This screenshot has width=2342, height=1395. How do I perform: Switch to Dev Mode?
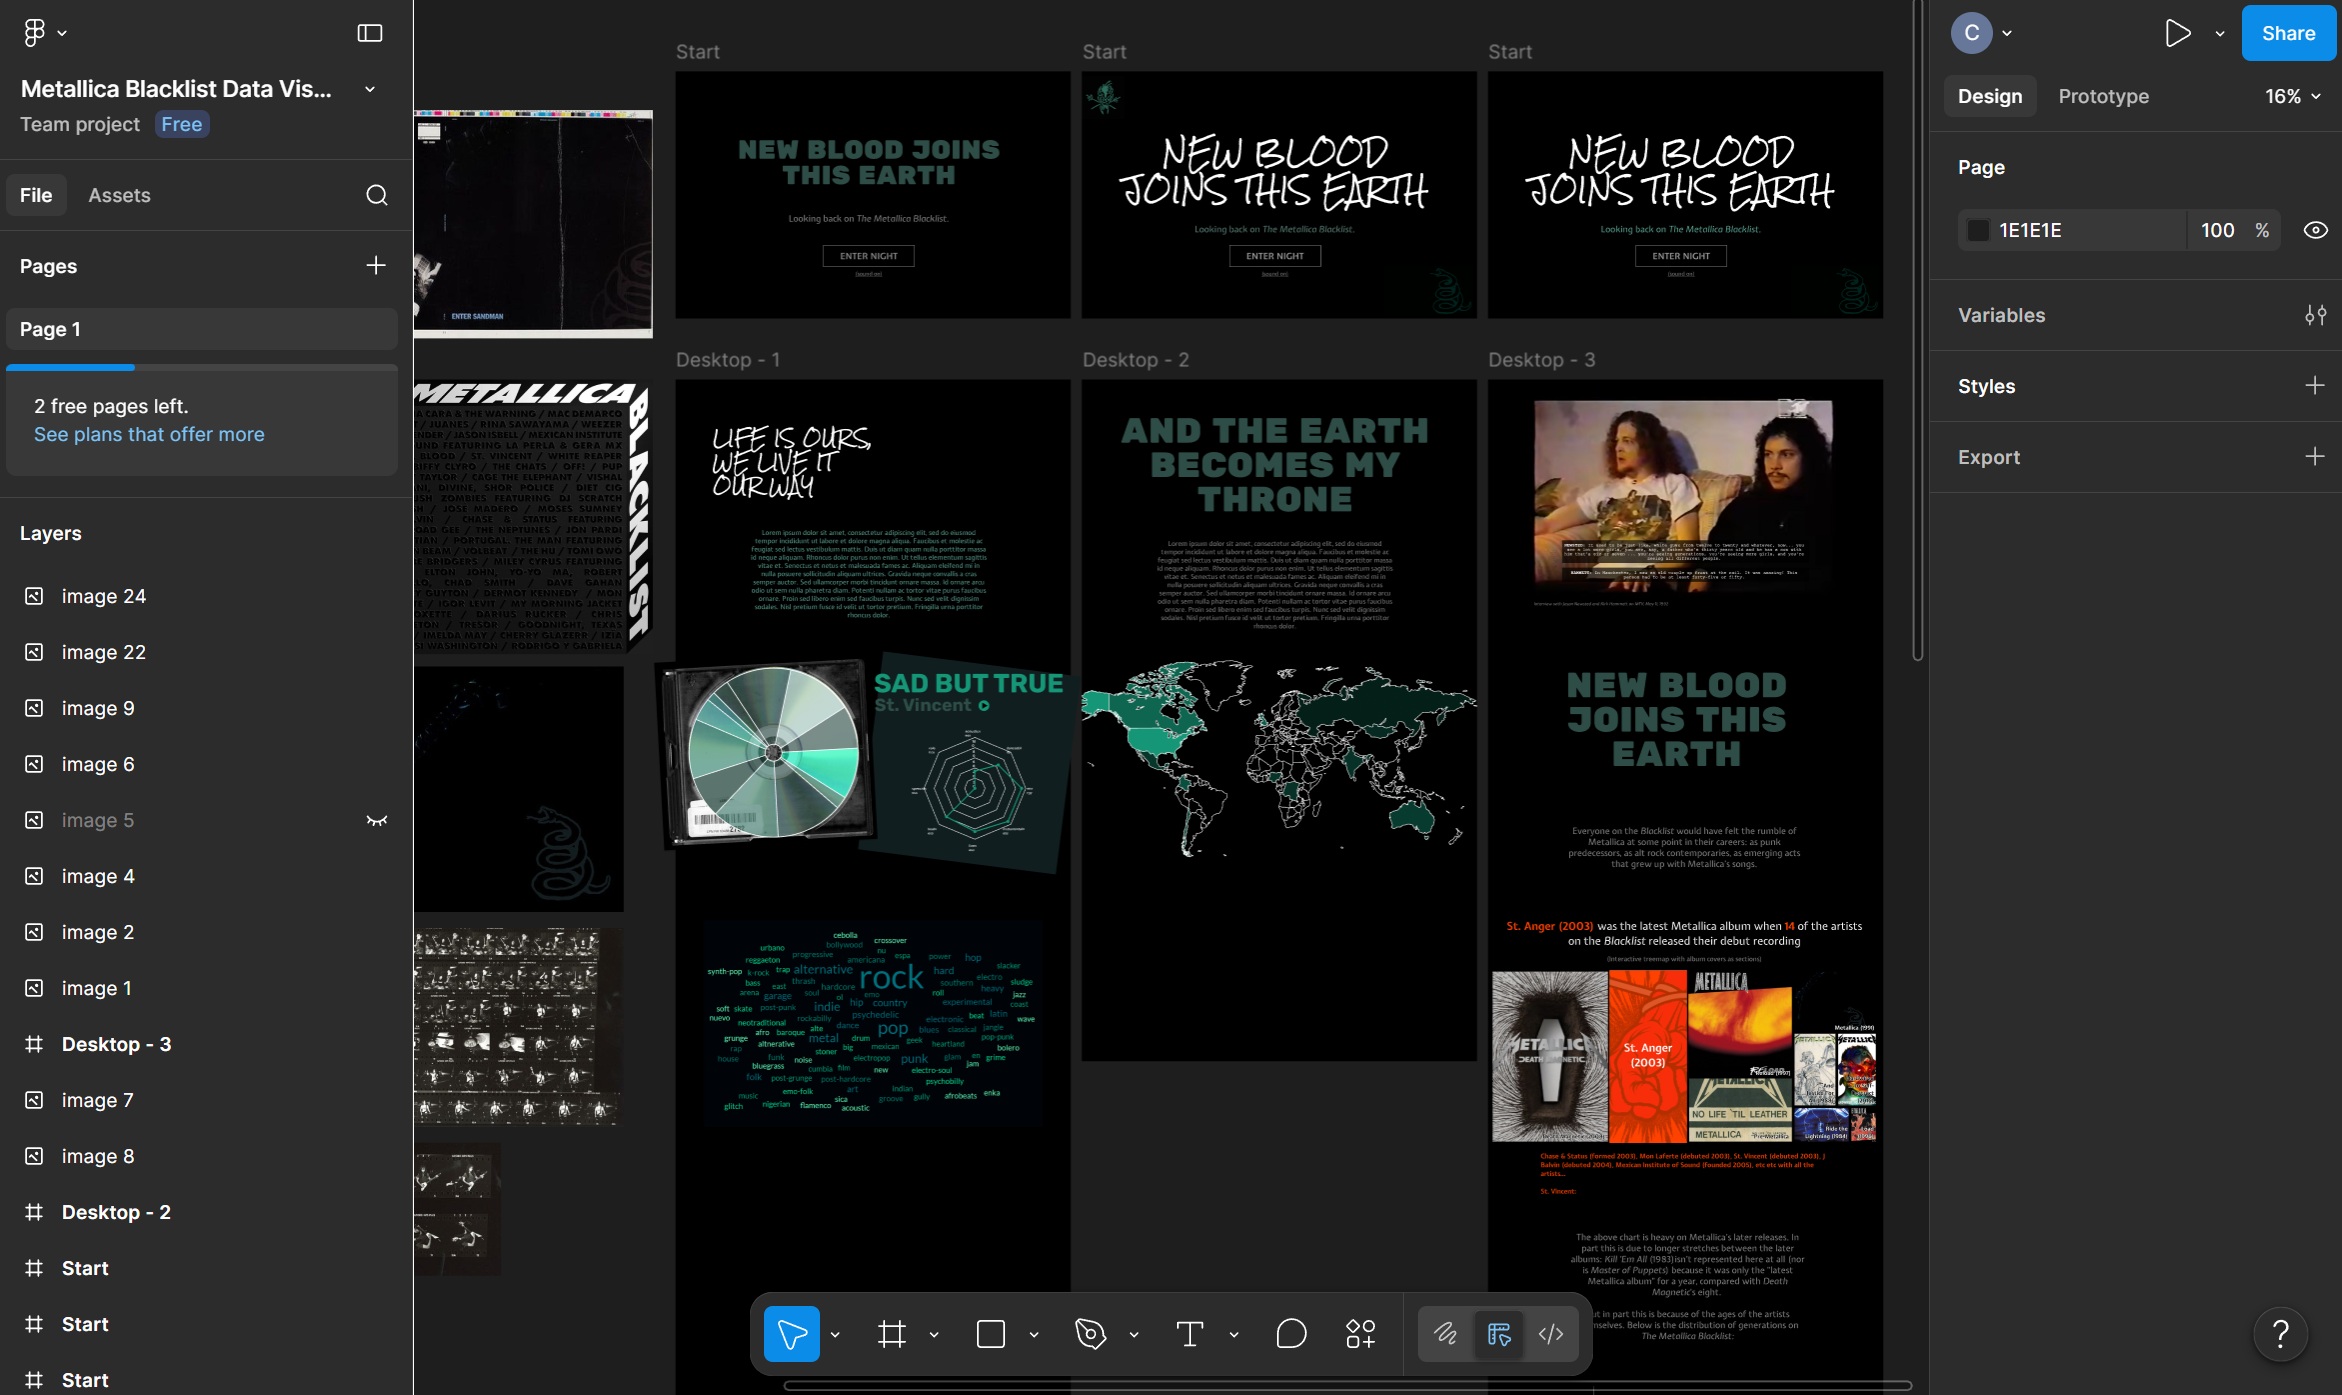click(1551, 1334)
